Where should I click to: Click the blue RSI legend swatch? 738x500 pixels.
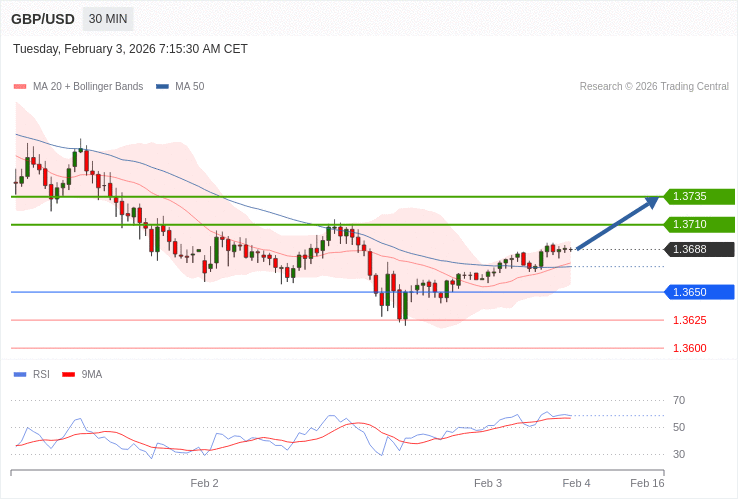20,375
